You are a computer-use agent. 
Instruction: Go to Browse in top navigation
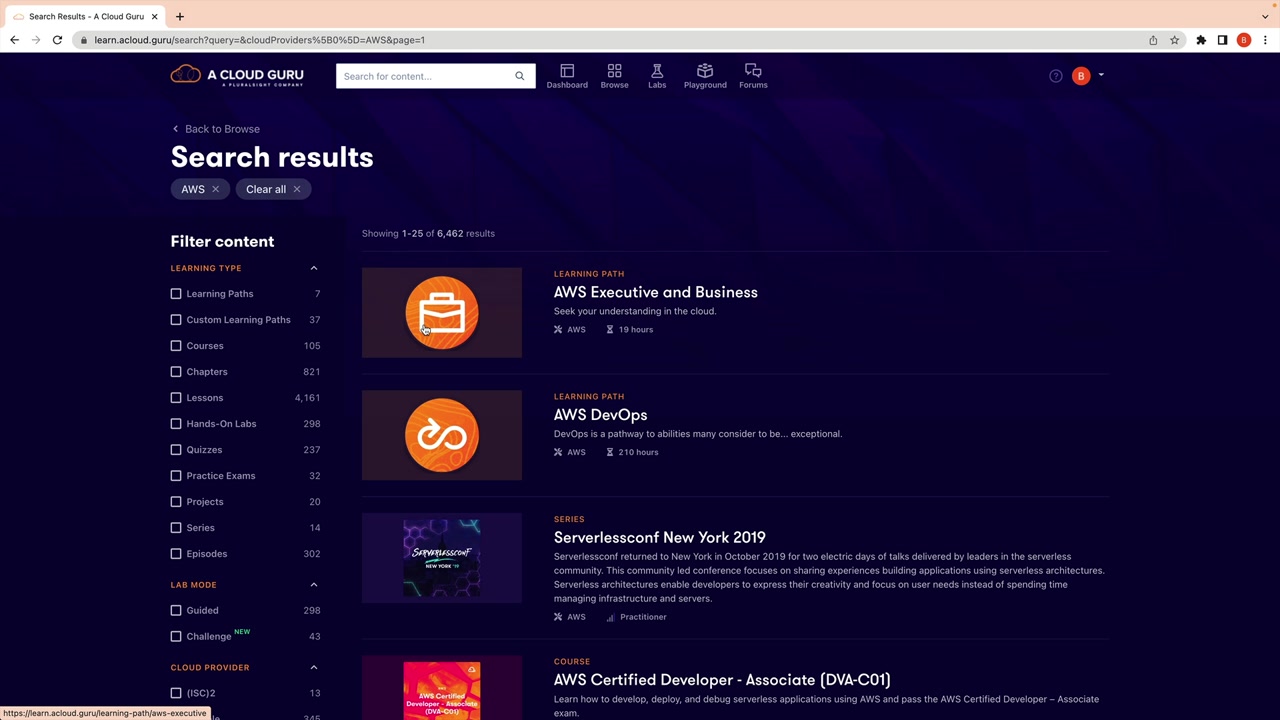tap(614, 76)
